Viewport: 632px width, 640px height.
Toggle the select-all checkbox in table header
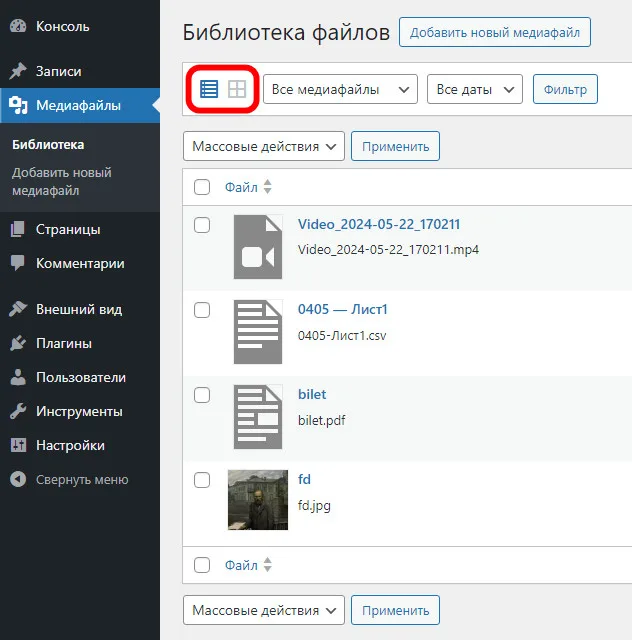point(202,187)
